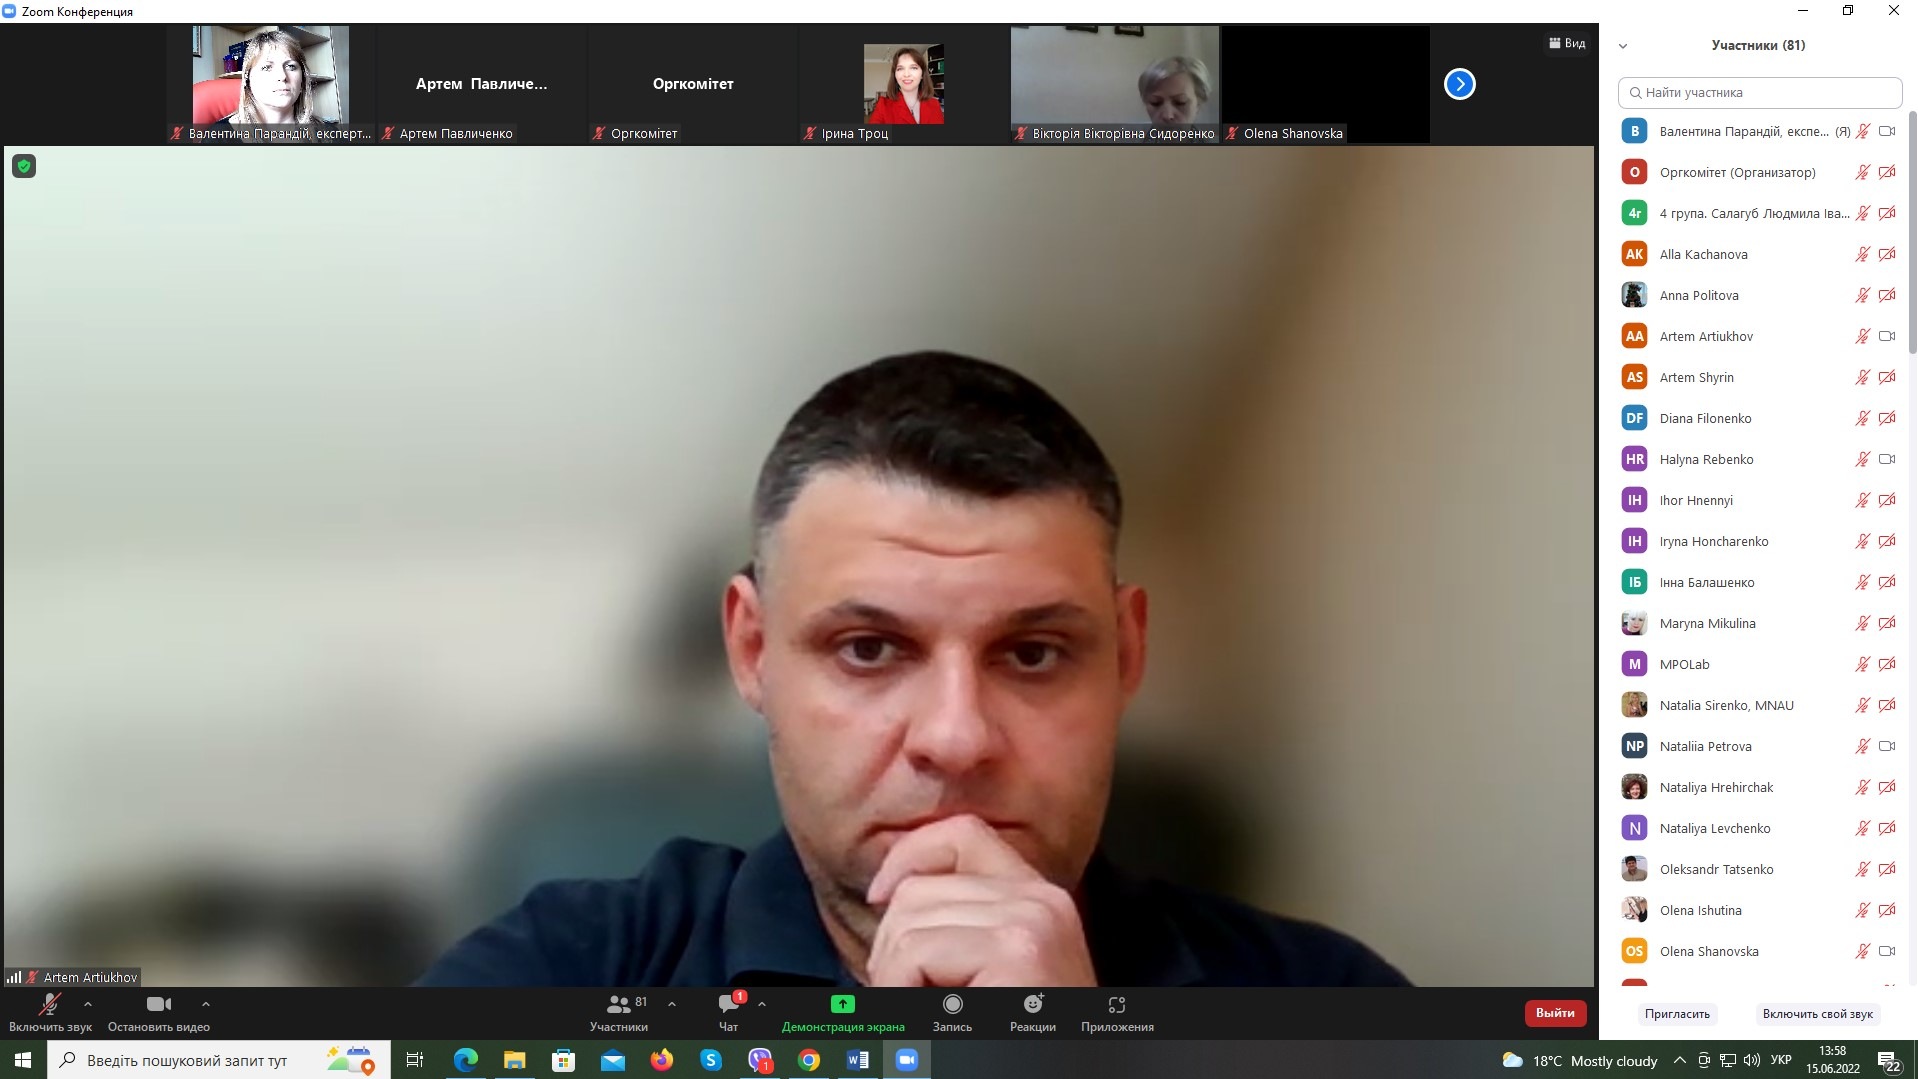Collapse participants panel using chevron
The image size is (1918, 1079).
click(x=1623, y=46)
